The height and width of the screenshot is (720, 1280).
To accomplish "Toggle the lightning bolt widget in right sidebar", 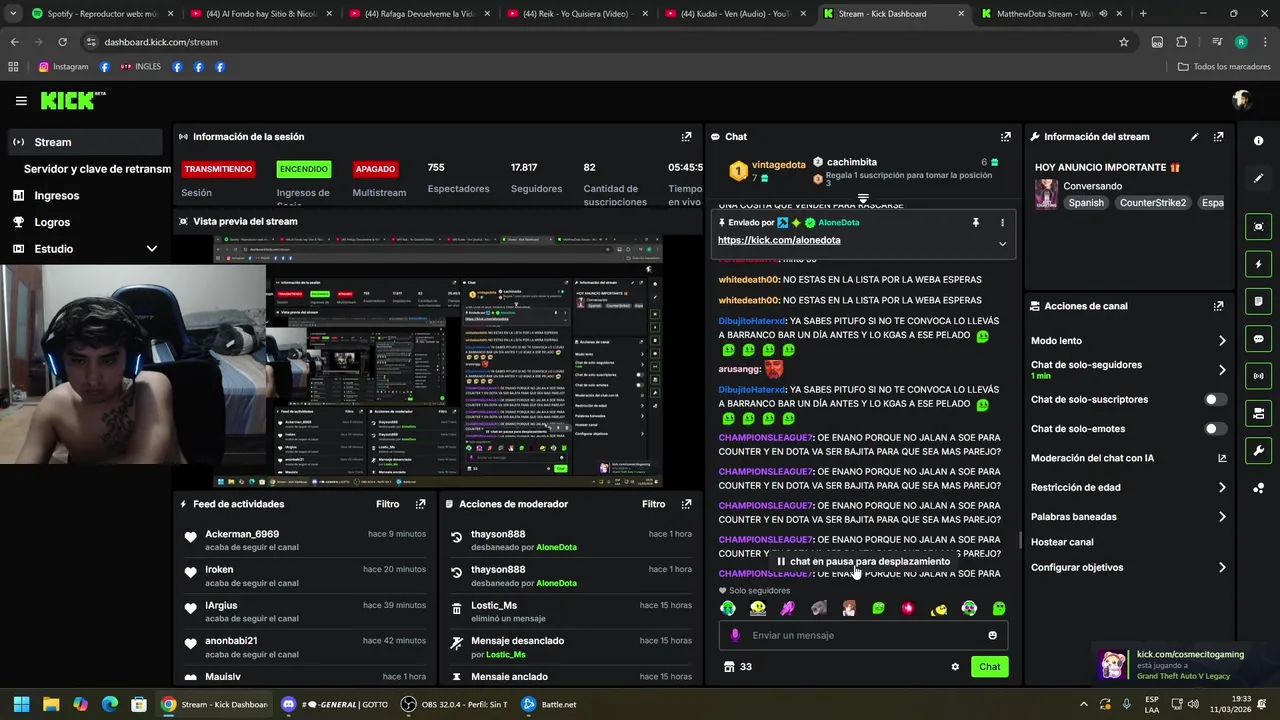I will pyautogui.click(x=1258, y=264).
